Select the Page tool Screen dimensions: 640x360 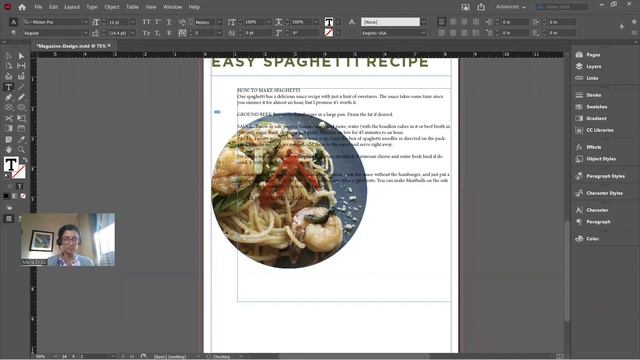click(x=9, y=66)
